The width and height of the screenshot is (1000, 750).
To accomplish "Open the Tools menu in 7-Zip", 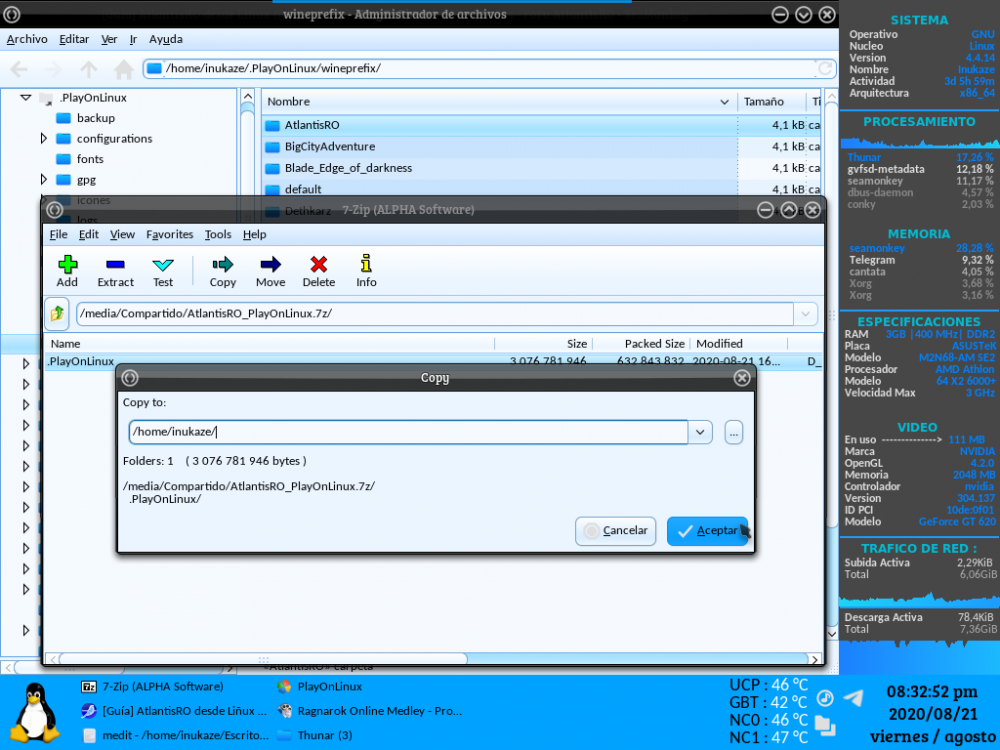I will click(x=217, y=234).
